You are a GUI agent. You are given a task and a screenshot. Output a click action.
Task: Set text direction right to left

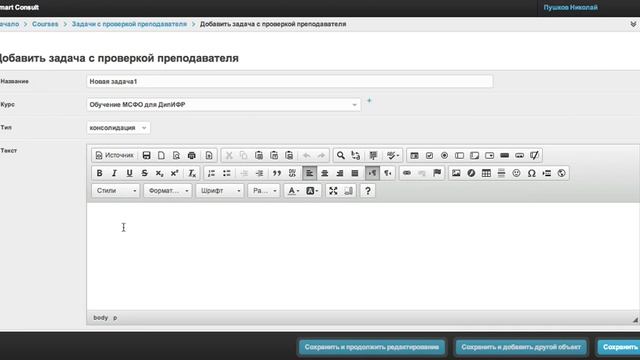coord(387,173)
